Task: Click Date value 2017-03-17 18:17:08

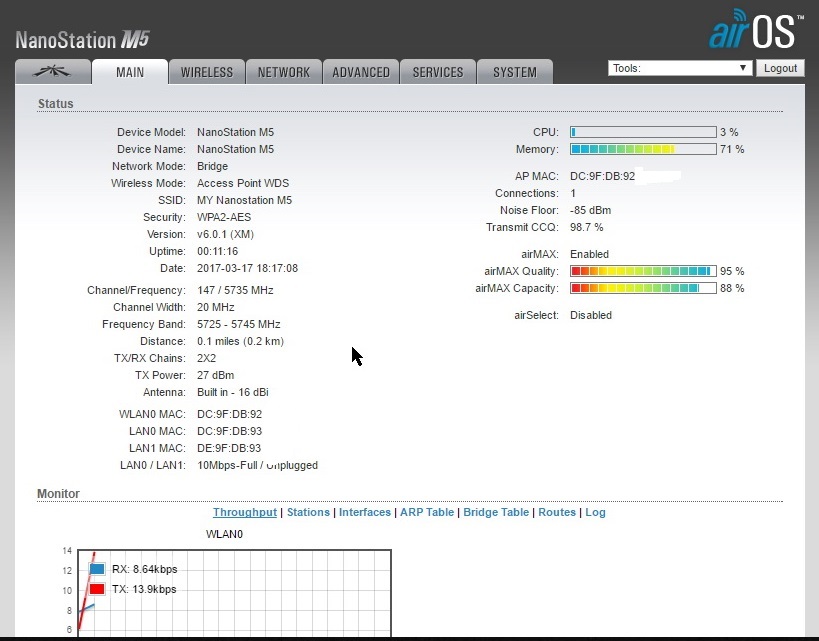Action: coord(248,268)
